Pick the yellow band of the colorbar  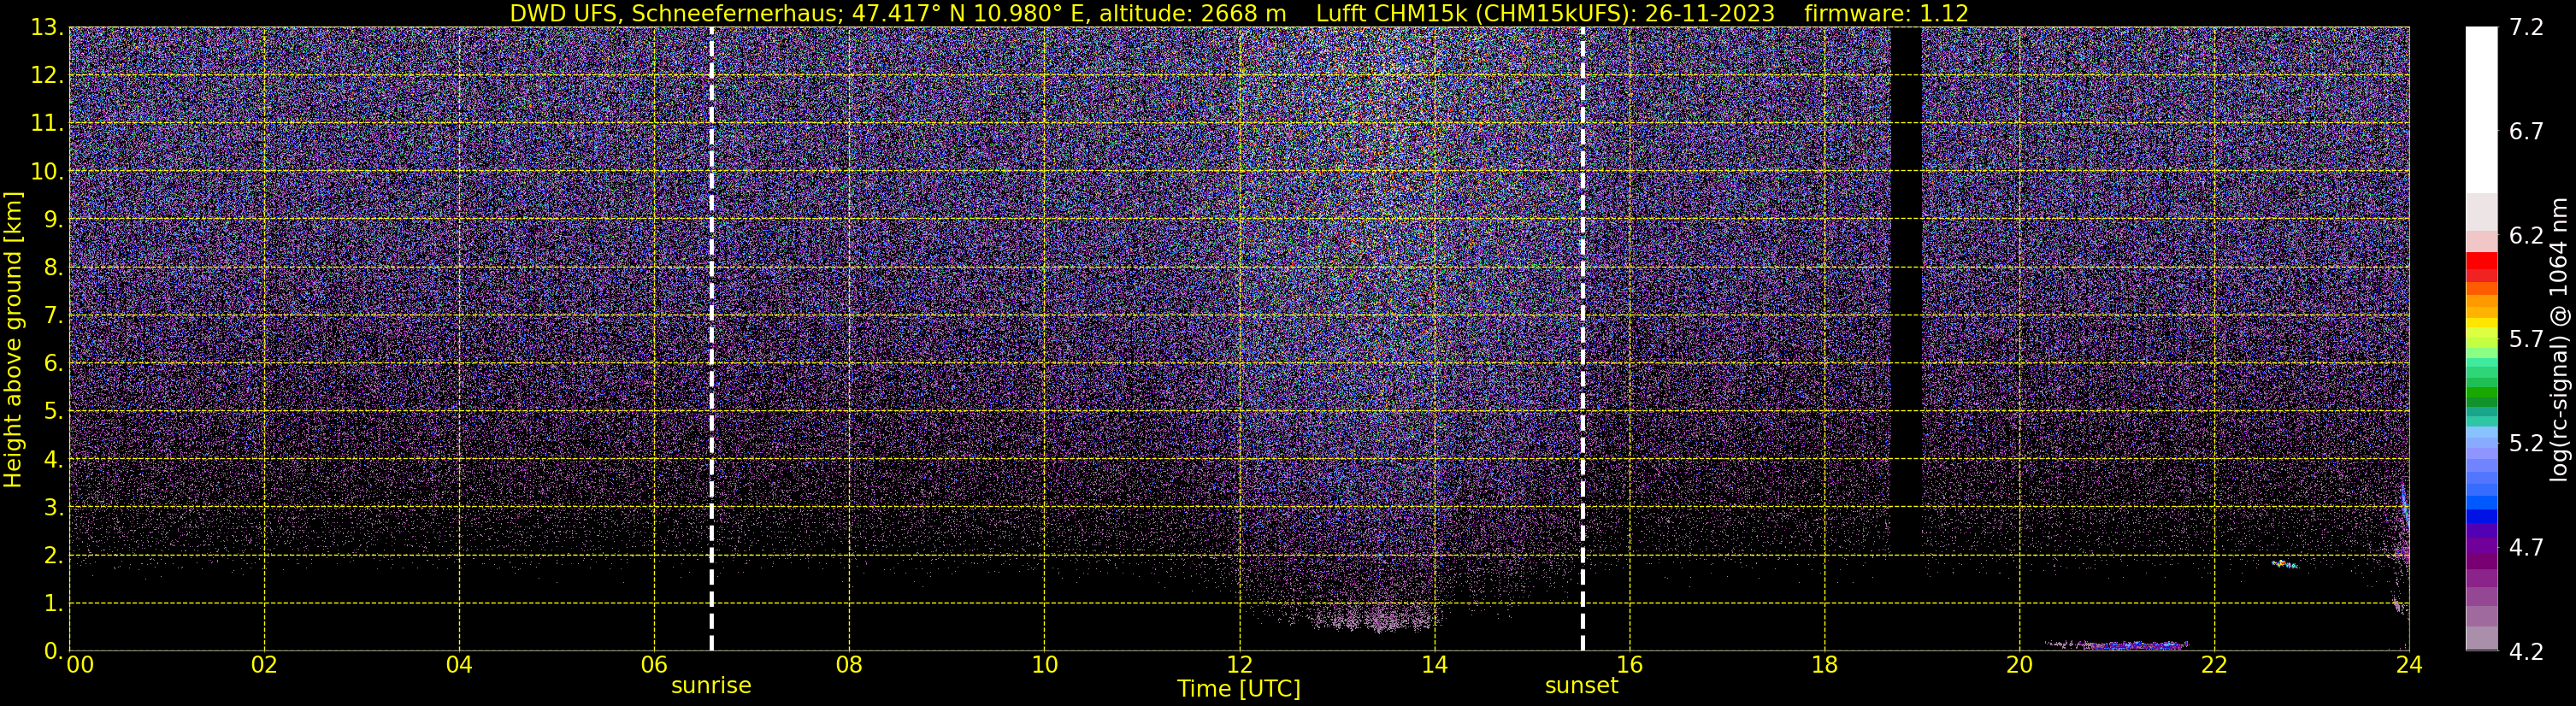2481,325
